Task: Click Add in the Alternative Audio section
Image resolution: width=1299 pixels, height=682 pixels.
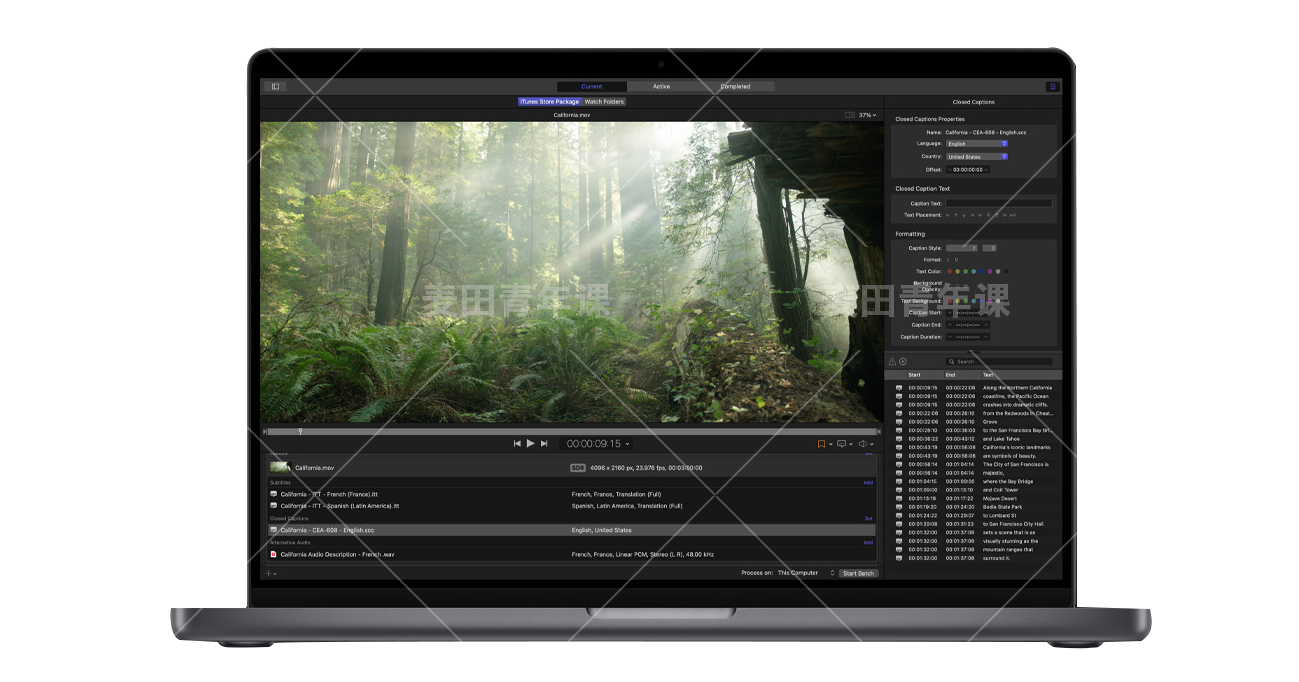Action: pyautogui.click(x=868, y=543)
